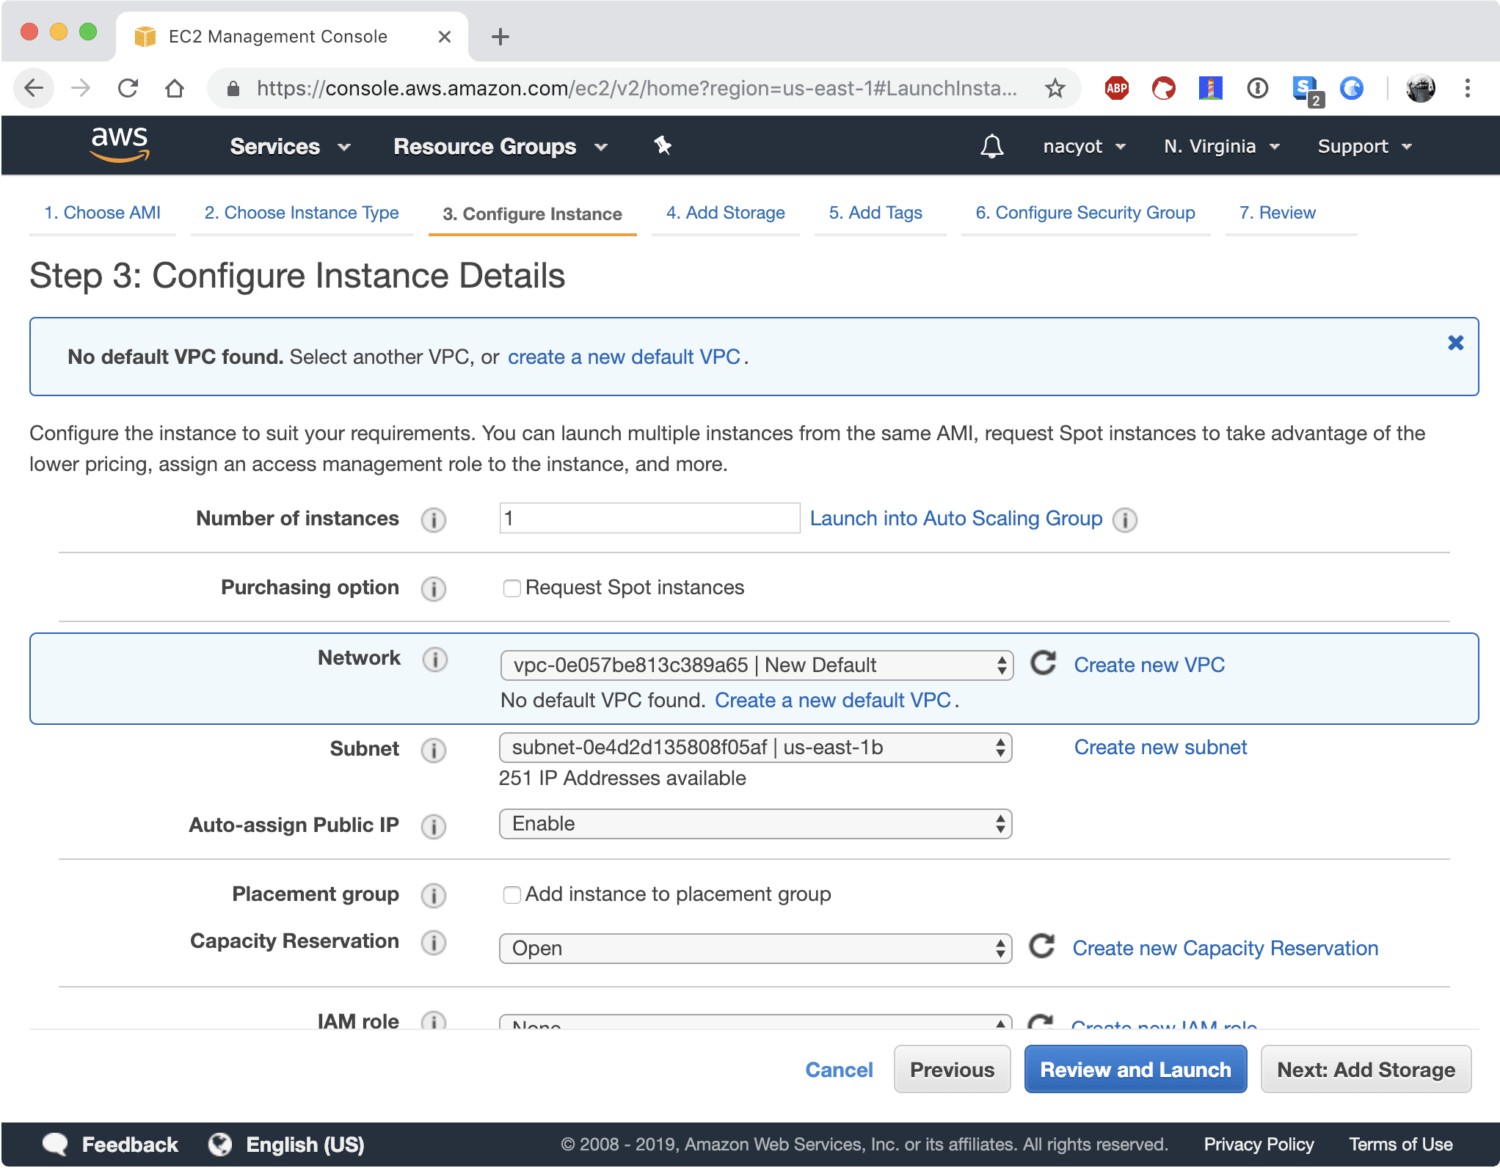Go to step 5. Add Tags
This screenshot has height=1168, width=1500.
(875, 213)
